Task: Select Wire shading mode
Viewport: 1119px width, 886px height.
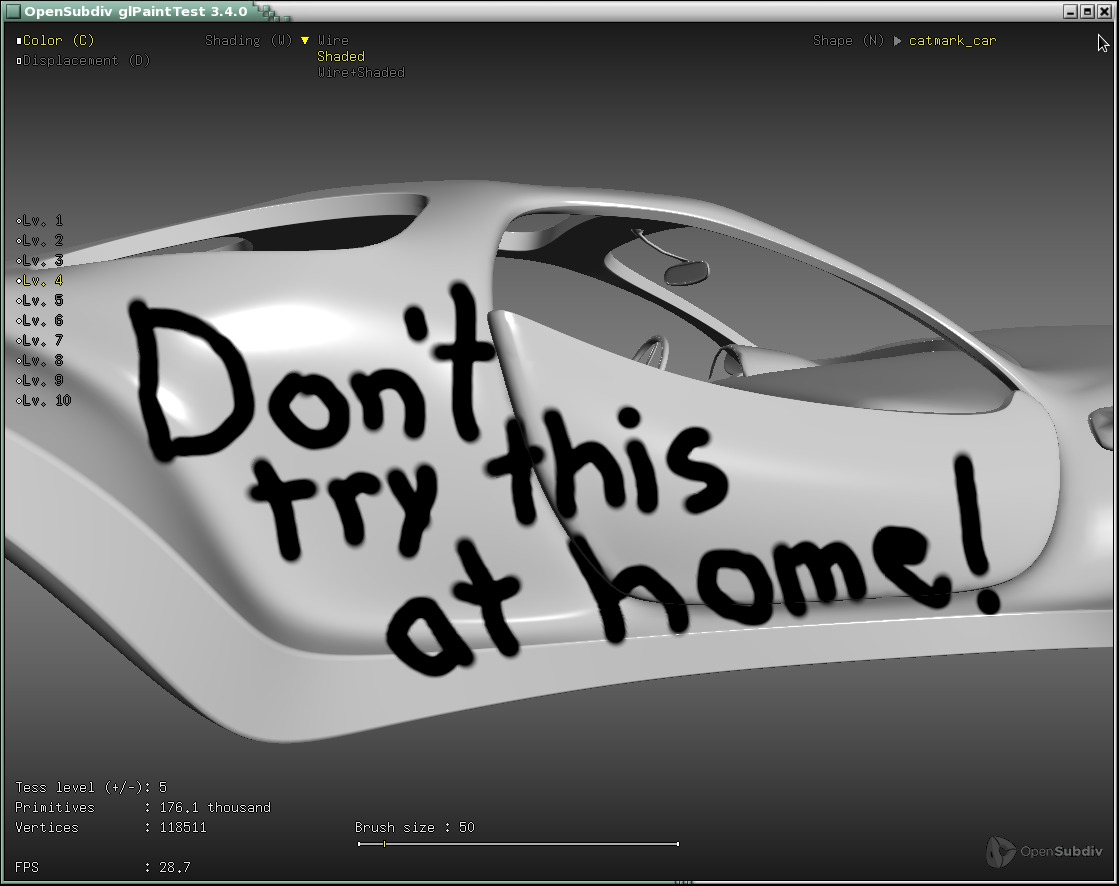Action: (333, 41)
